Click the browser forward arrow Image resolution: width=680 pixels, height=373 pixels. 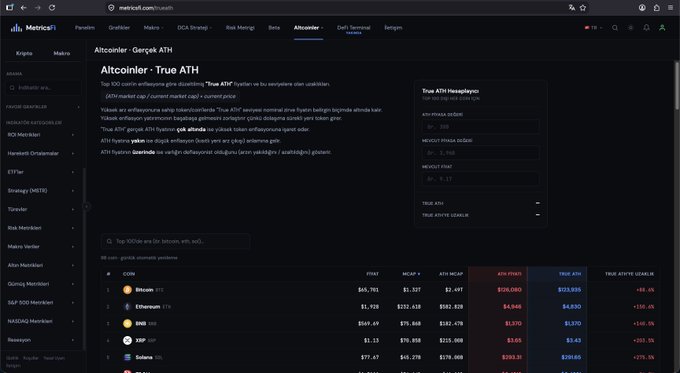coord(38,8)
